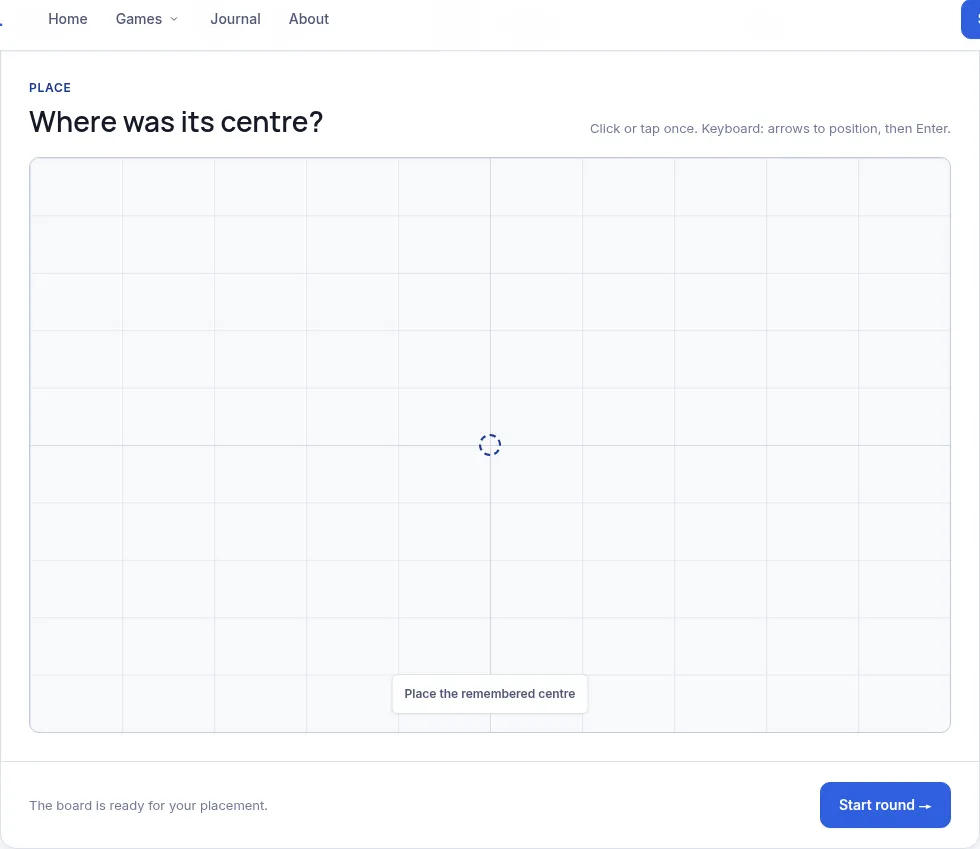Click the PLACE section label
Image resolution: width=980 pixels, height=849 pixels.
(x=50, y=88)
